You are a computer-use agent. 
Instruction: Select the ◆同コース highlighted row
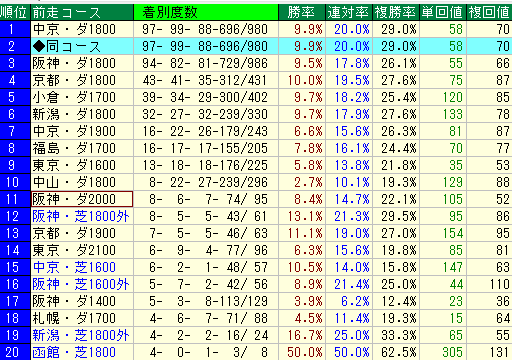tap(256, 46)
